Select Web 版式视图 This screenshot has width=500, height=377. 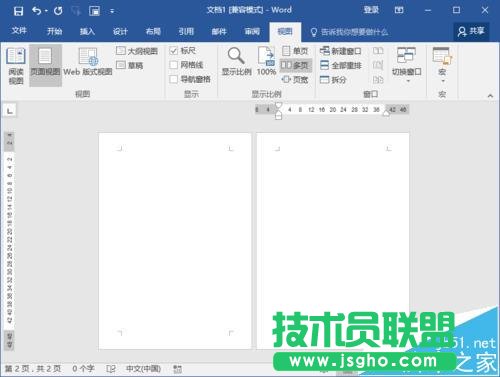(88, 62)
